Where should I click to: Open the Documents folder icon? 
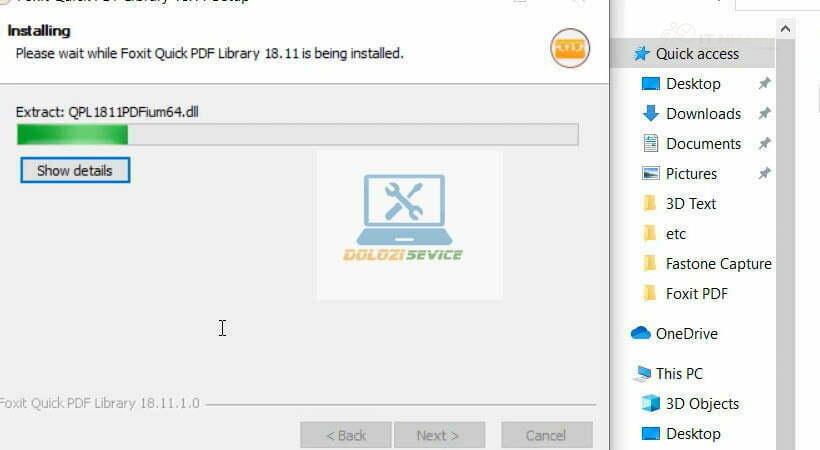click(650, 143)
